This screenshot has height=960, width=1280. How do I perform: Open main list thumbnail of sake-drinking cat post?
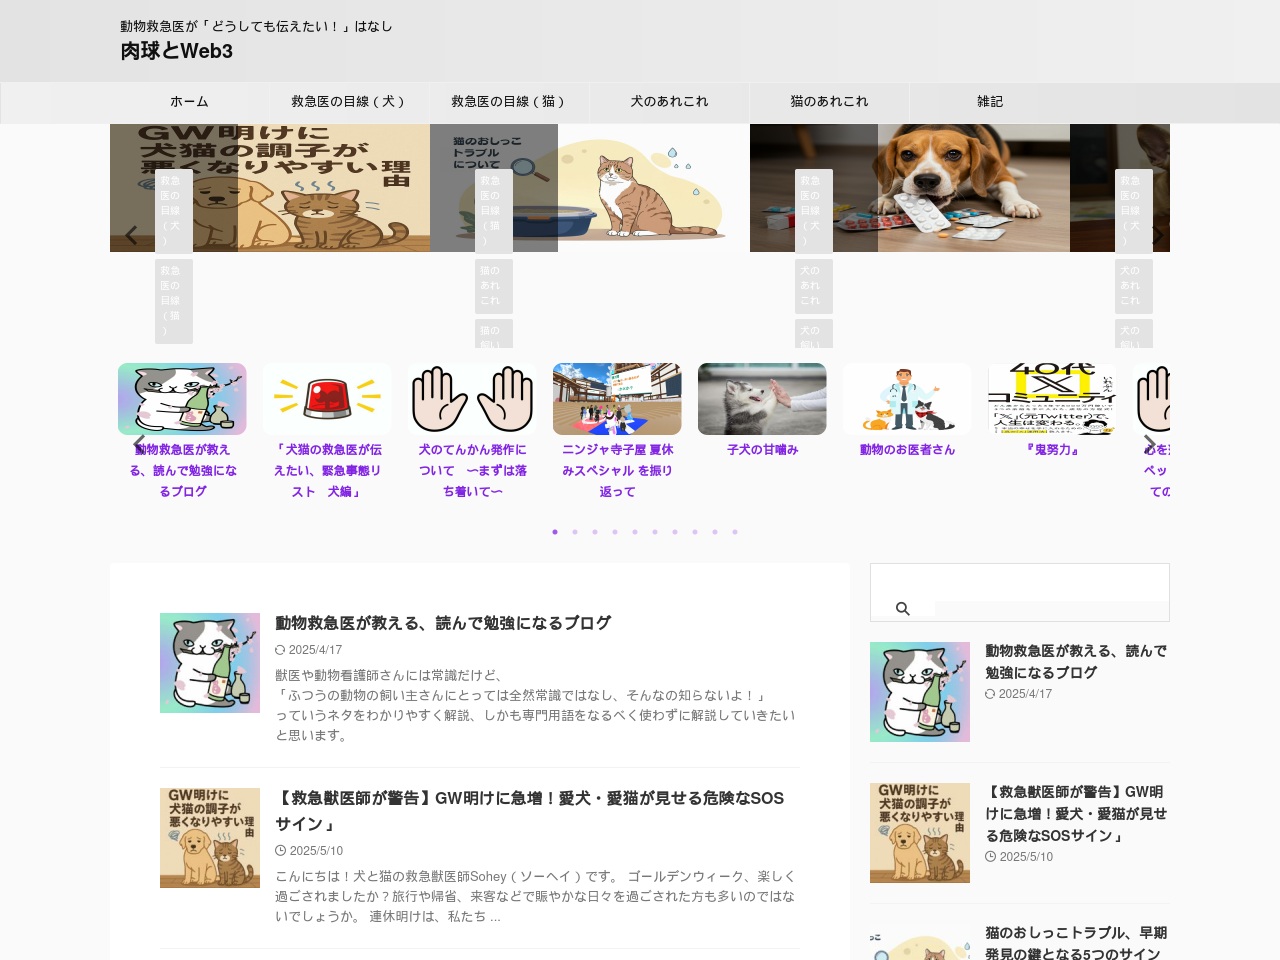click(210, 663)
